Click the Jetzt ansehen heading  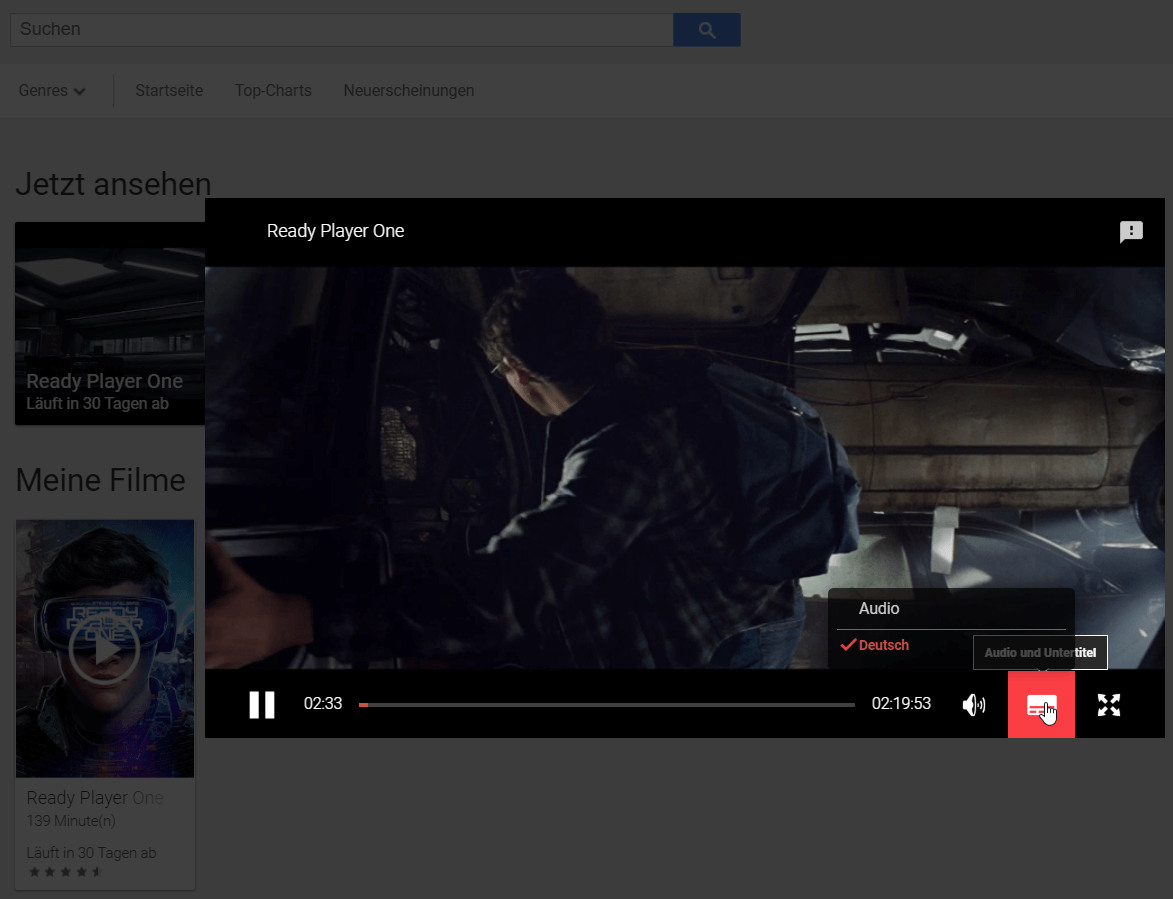click(x=113, y=184)
